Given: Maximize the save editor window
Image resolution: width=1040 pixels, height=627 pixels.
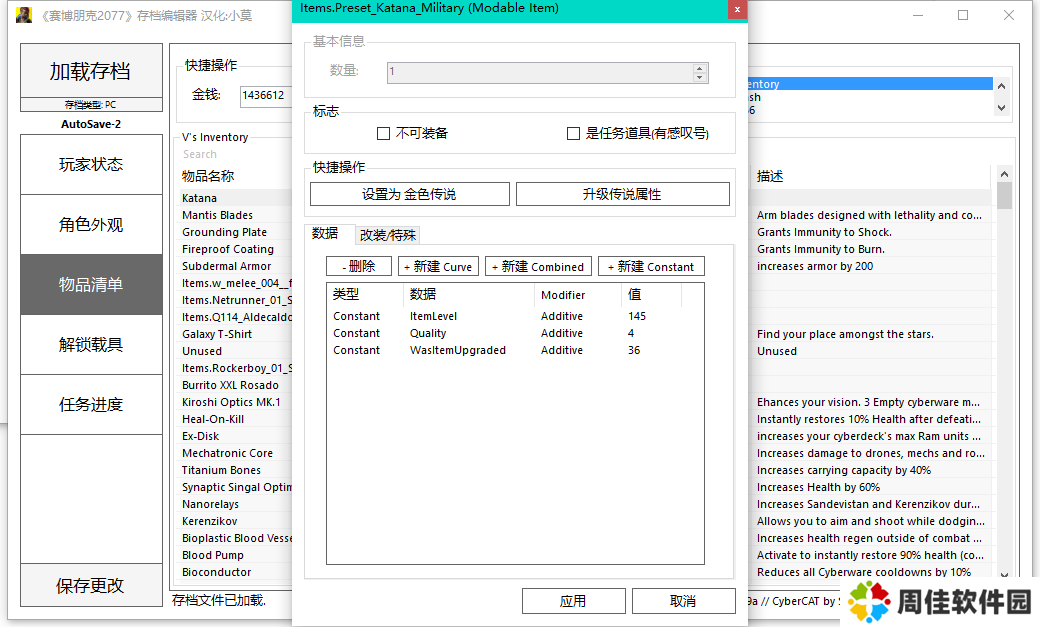Looking at the screenshot, I should pyautogui.click(x=963, y=15).
